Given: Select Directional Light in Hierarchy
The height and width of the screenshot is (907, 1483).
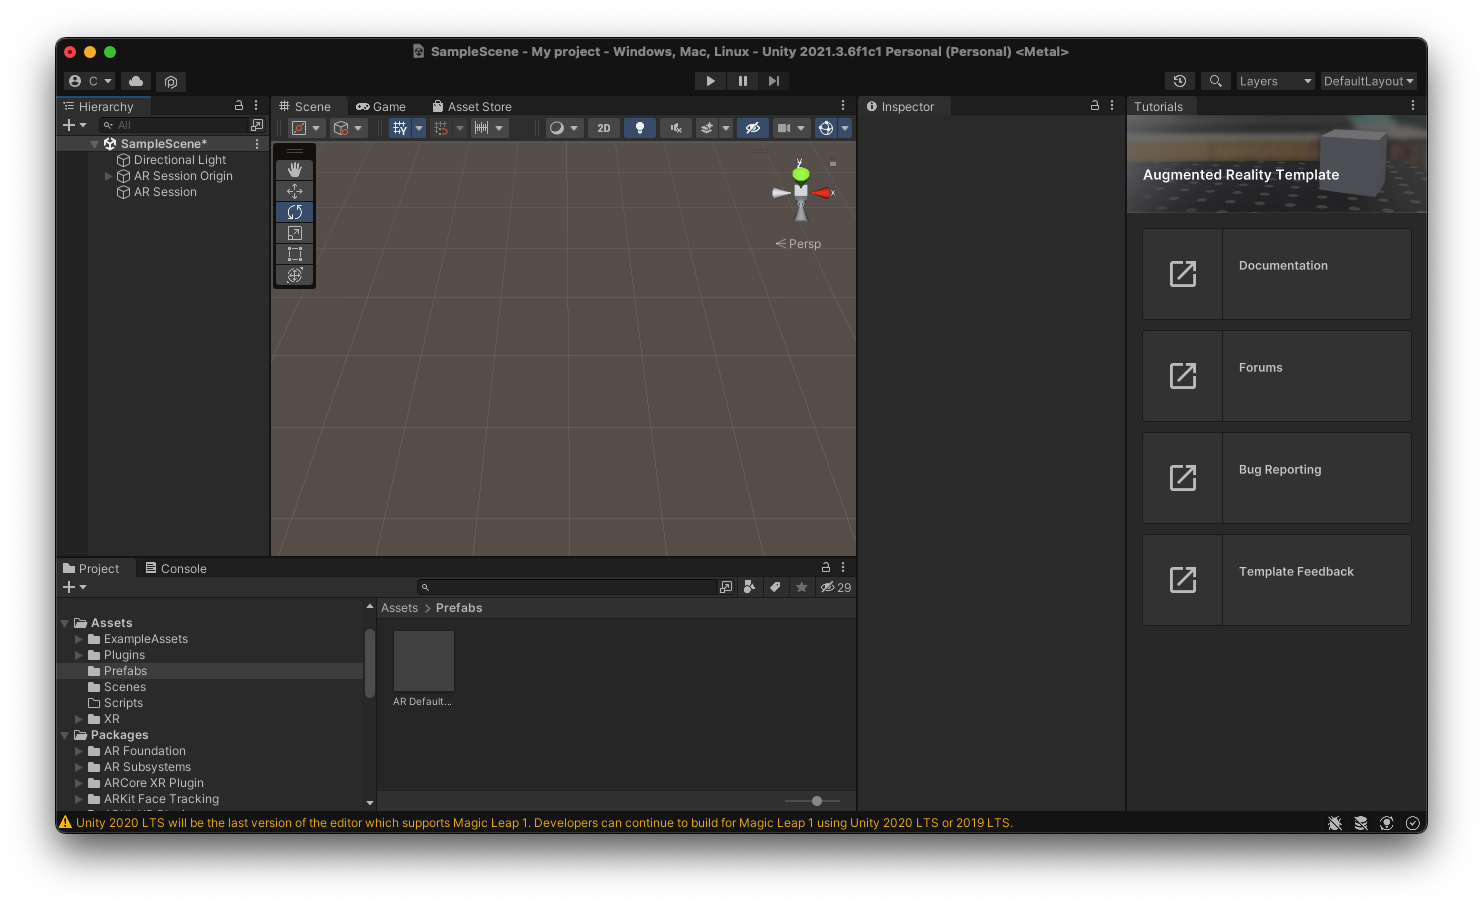Looking at the screenshot, I should coord(180,160).
